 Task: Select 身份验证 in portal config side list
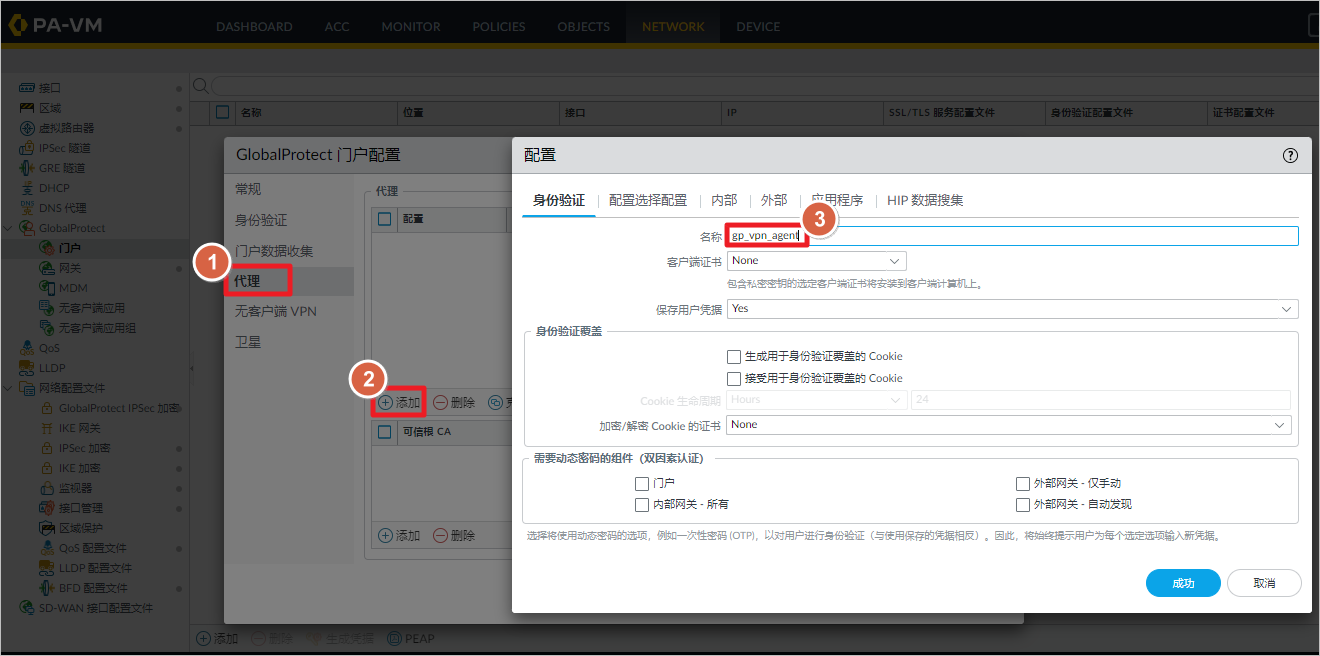[261, 220]
